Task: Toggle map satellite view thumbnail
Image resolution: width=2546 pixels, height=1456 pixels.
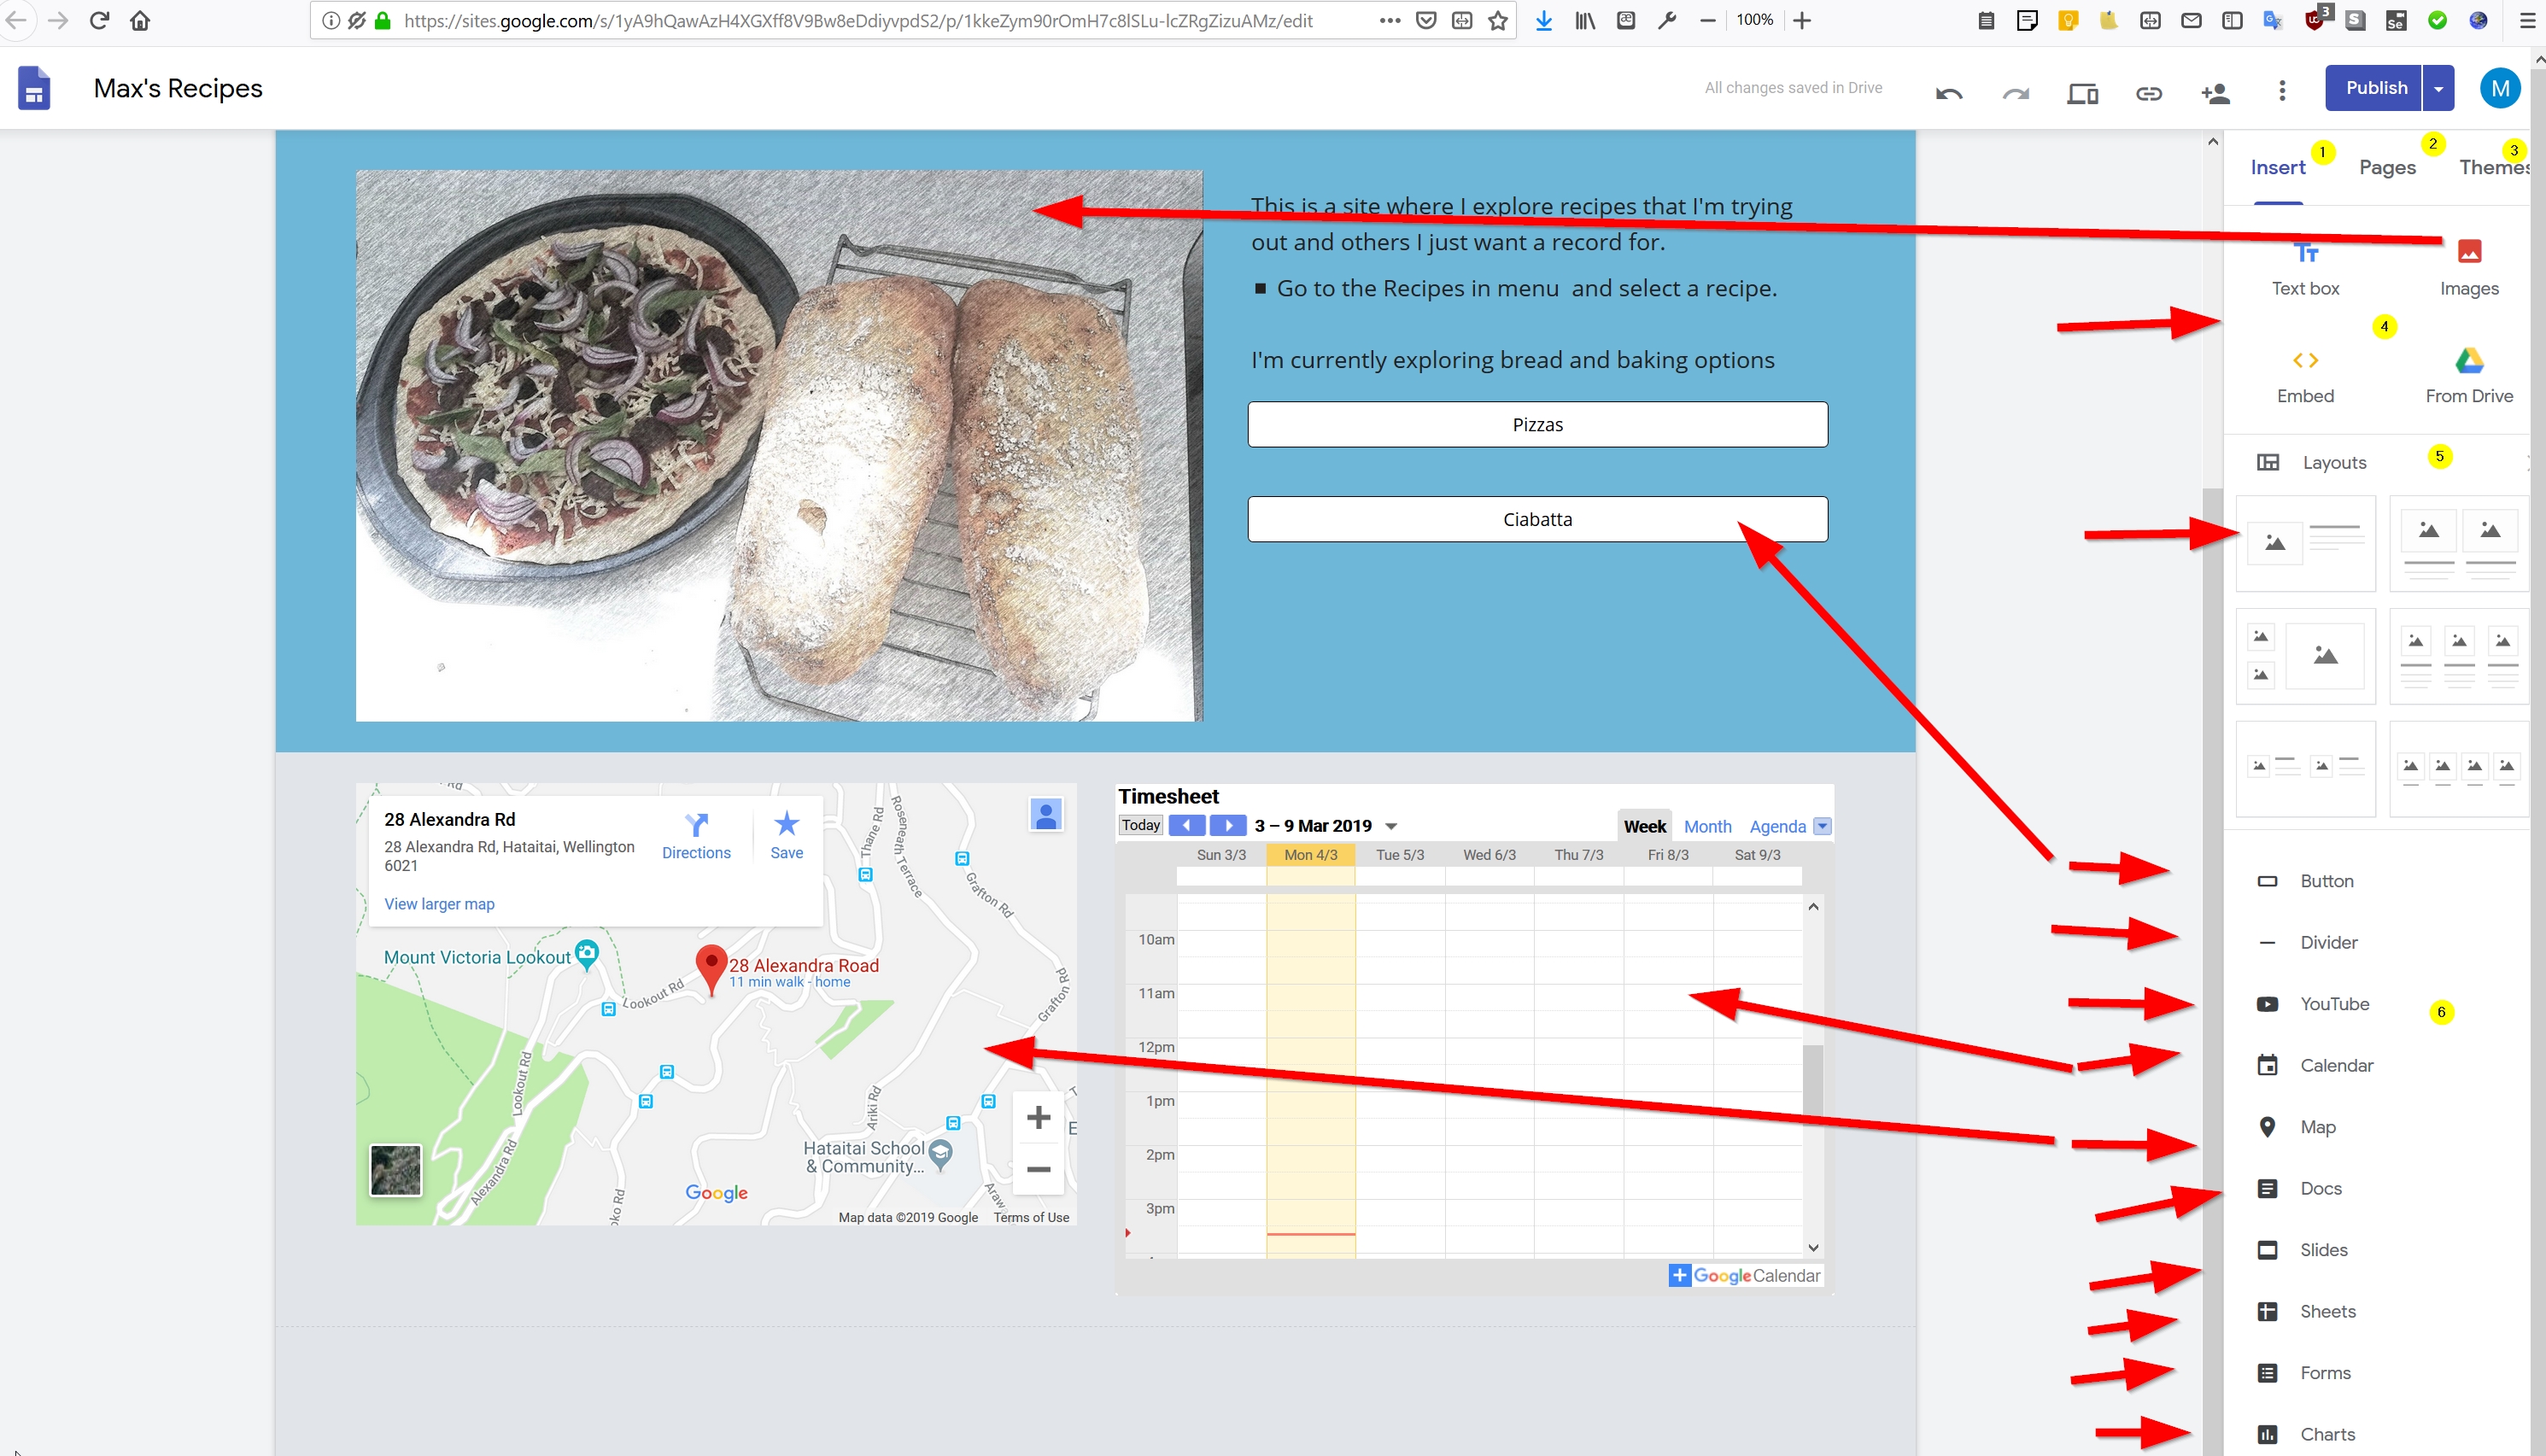Action: [396, 1169]
